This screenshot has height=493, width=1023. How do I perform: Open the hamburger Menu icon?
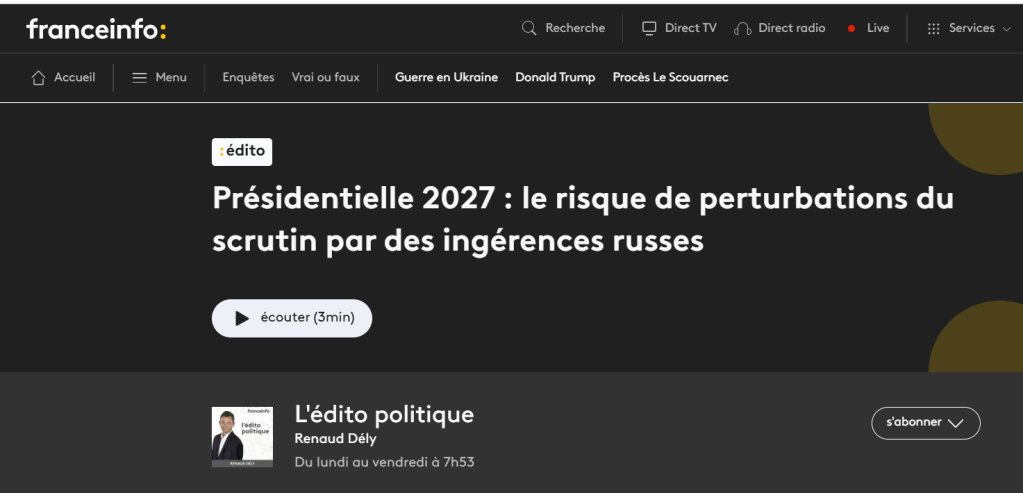[140, 78]
